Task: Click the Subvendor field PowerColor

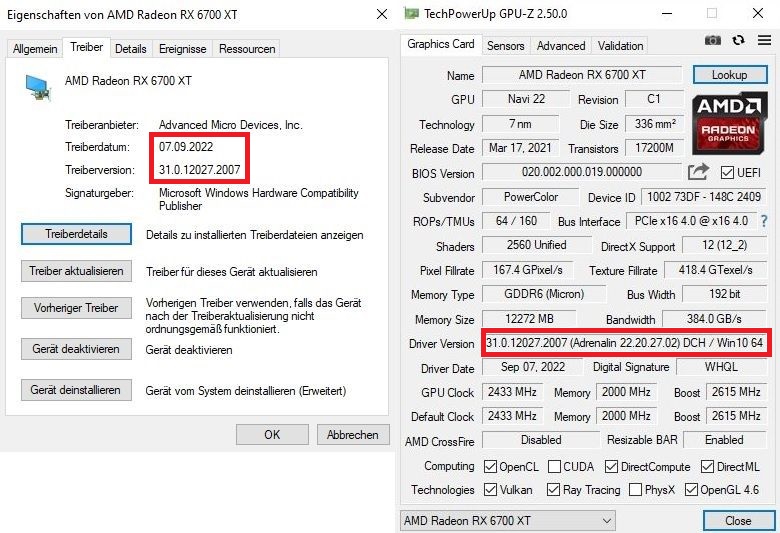Action: pyautogui.click(x=530, y=197)
